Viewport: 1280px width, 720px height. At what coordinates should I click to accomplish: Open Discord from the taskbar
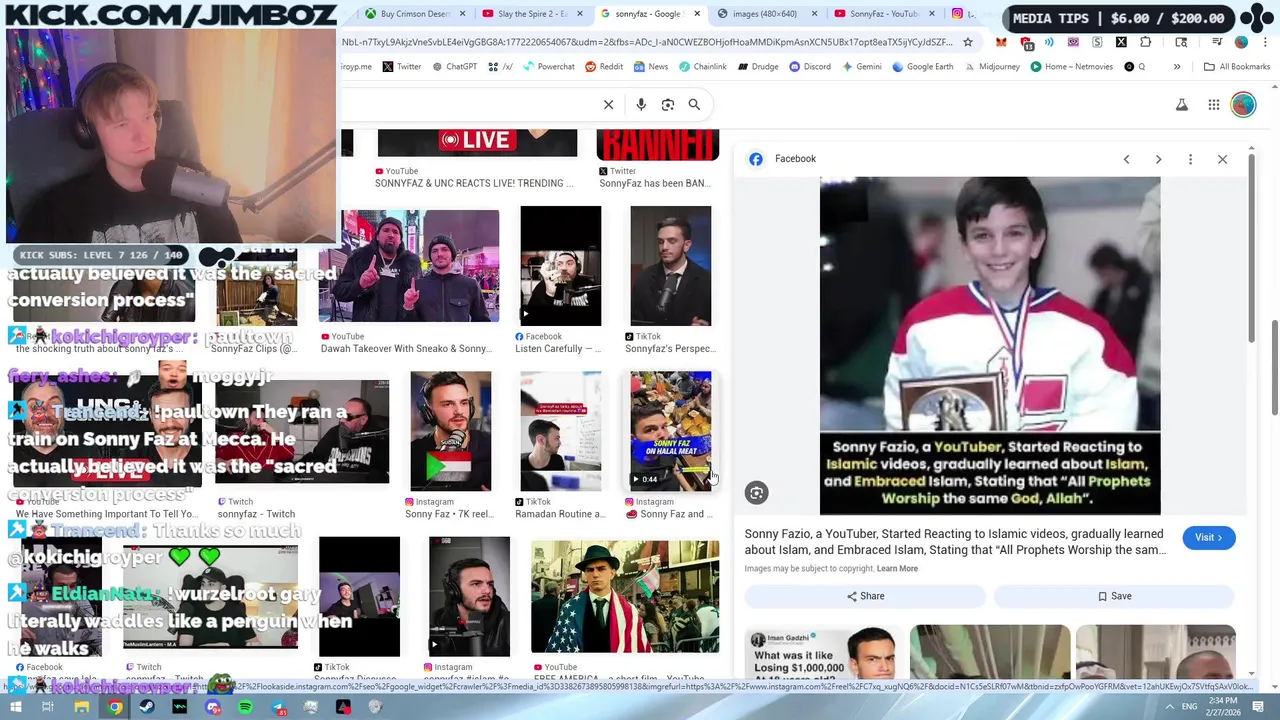click(x=212, y=707)
